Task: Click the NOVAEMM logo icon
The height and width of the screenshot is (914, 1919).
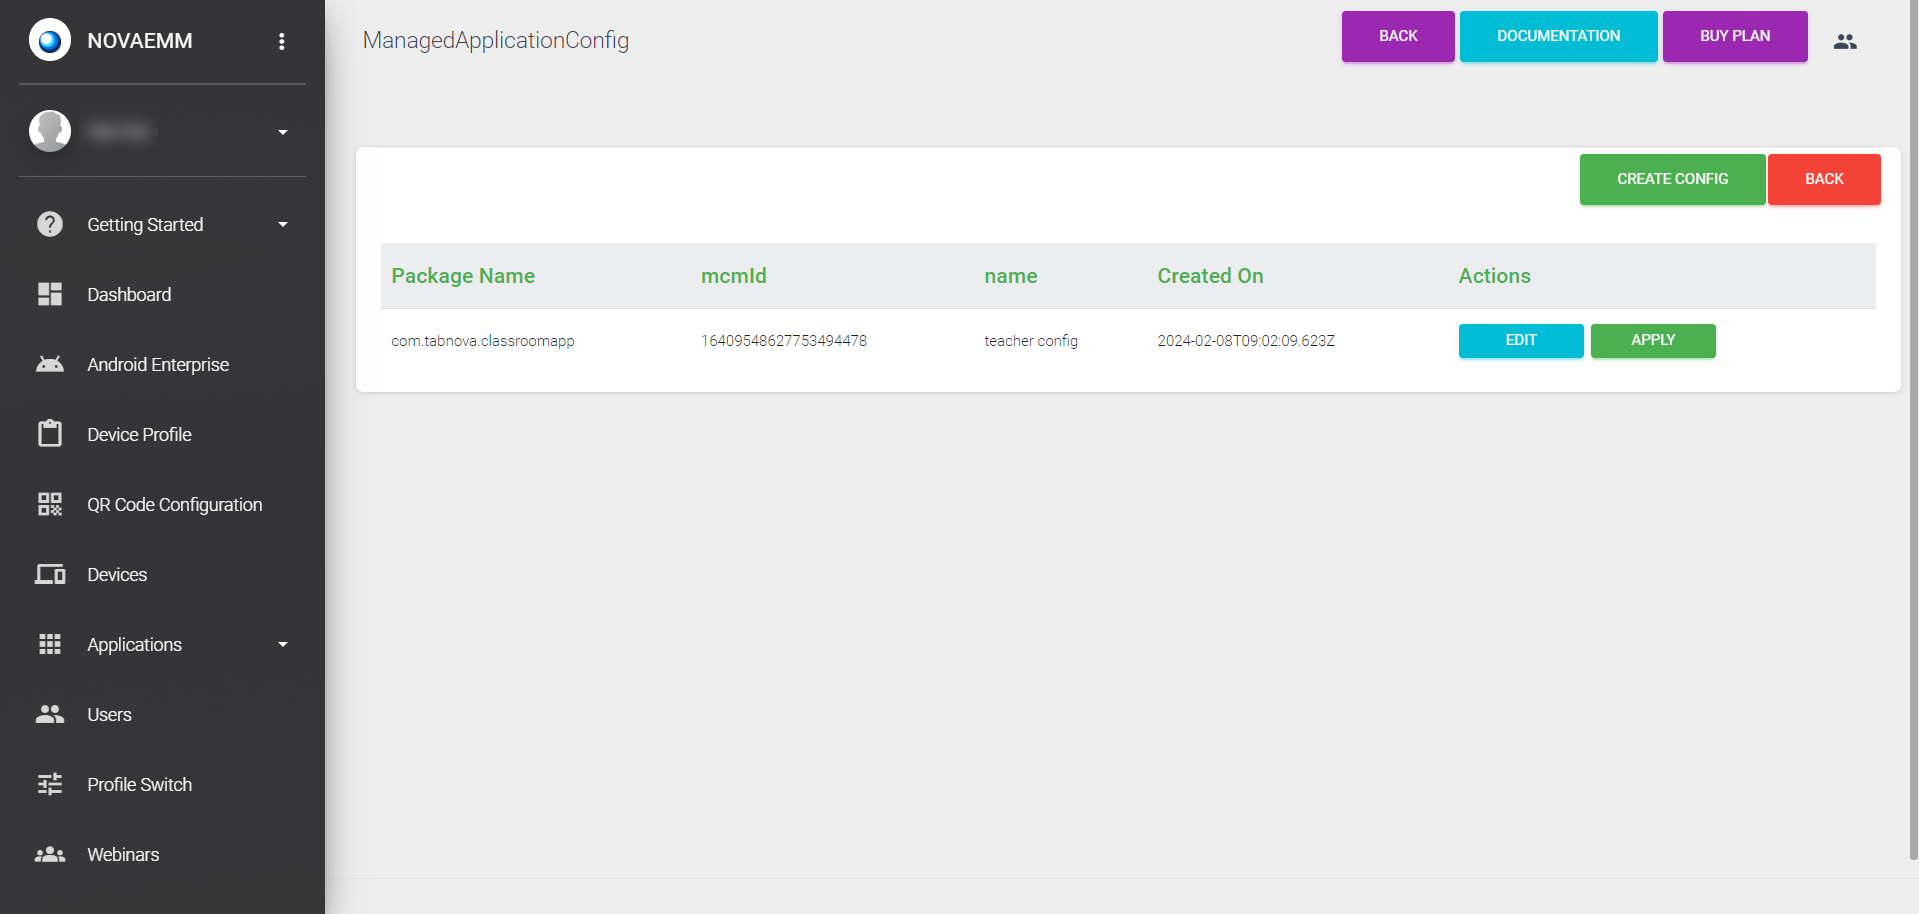Action: click(x=50, y=40)
